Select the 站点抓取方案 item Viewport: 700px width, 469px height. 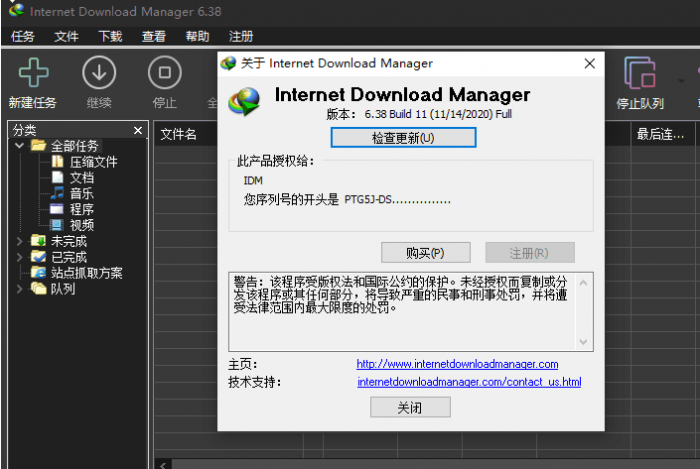(x=86, y=273)
